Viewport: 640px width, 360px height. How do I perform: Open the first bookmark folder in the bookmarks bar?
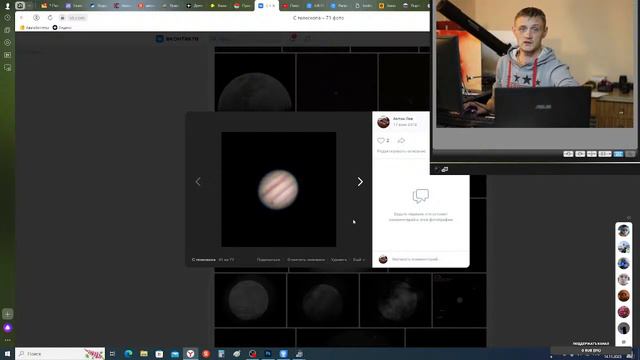click(34, 27)
